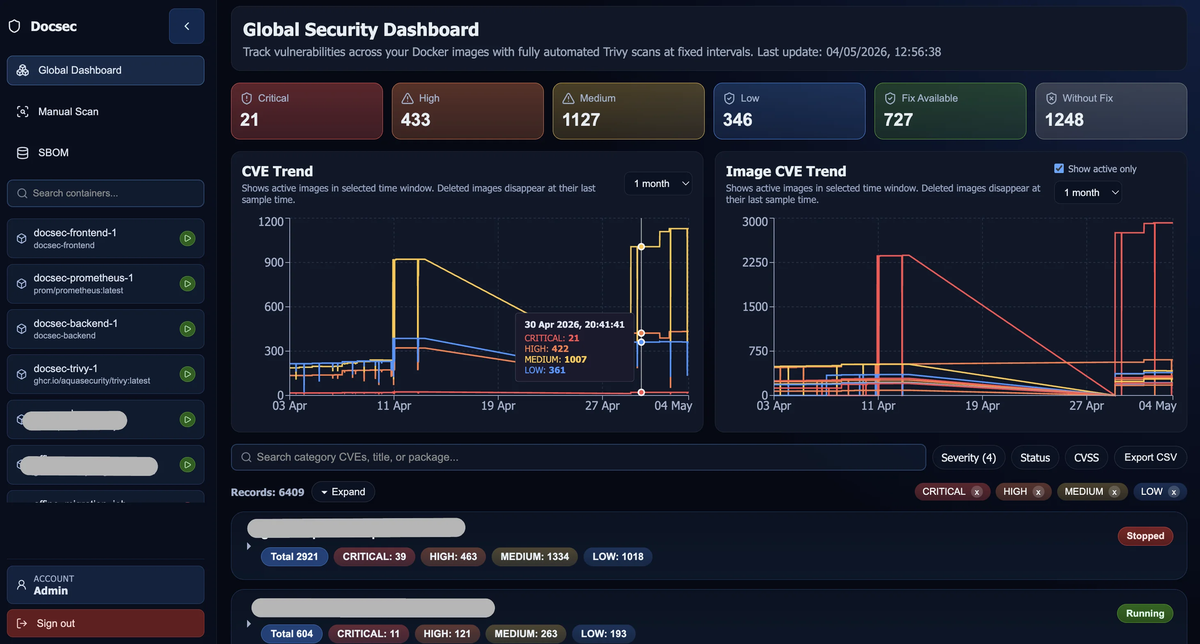This screenshot has height=644, width=1200.
Task: Click the High 433 summary card
Action: tap(468, 111)
